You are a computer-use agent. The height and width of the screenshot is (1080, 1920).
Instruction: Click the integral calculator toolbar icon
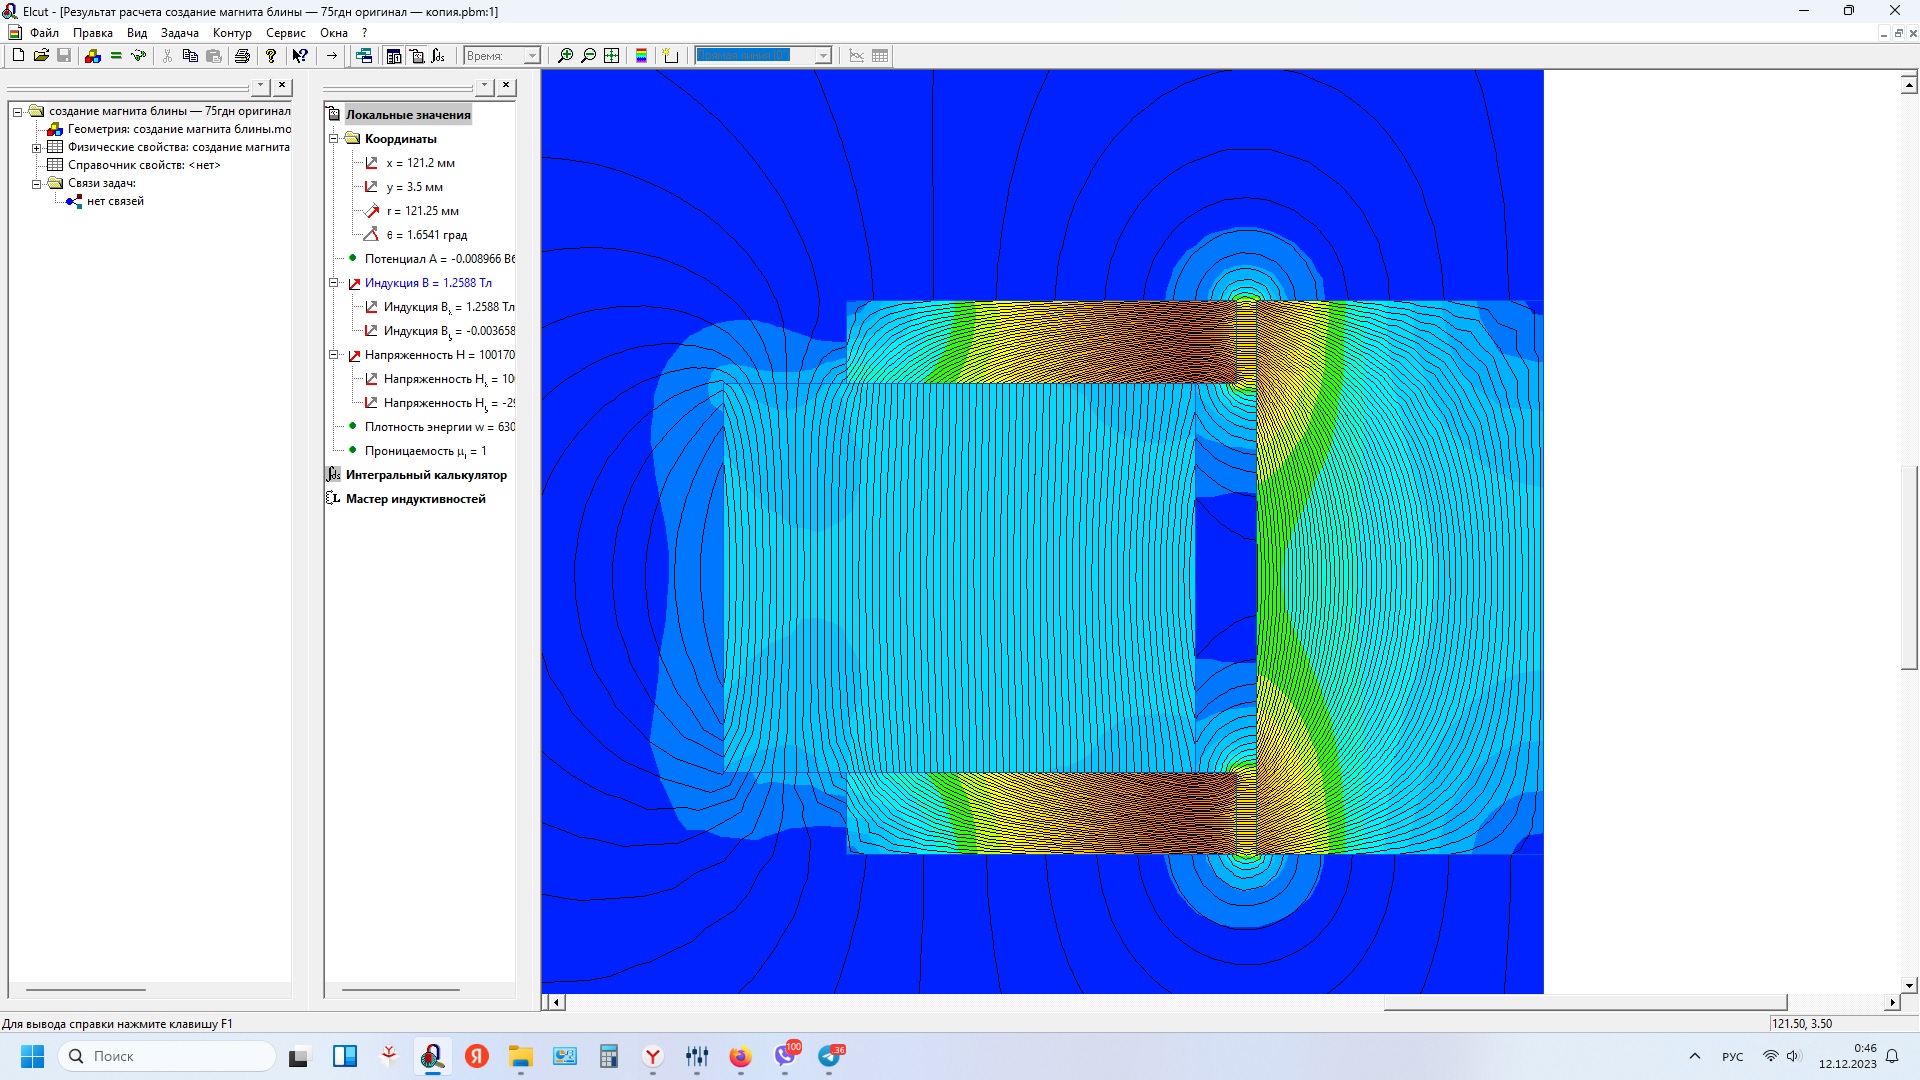(438, 56)
